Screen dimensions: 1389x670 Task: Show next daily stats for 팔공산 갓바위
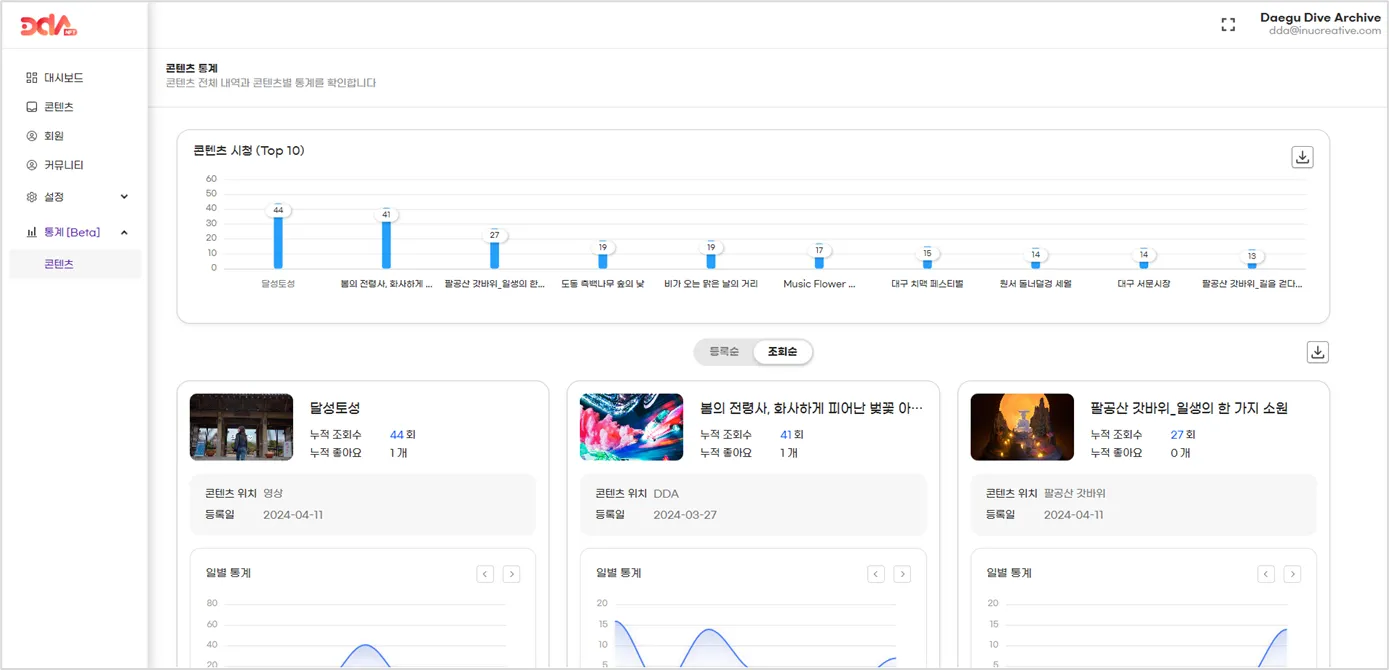point(1292,573)
